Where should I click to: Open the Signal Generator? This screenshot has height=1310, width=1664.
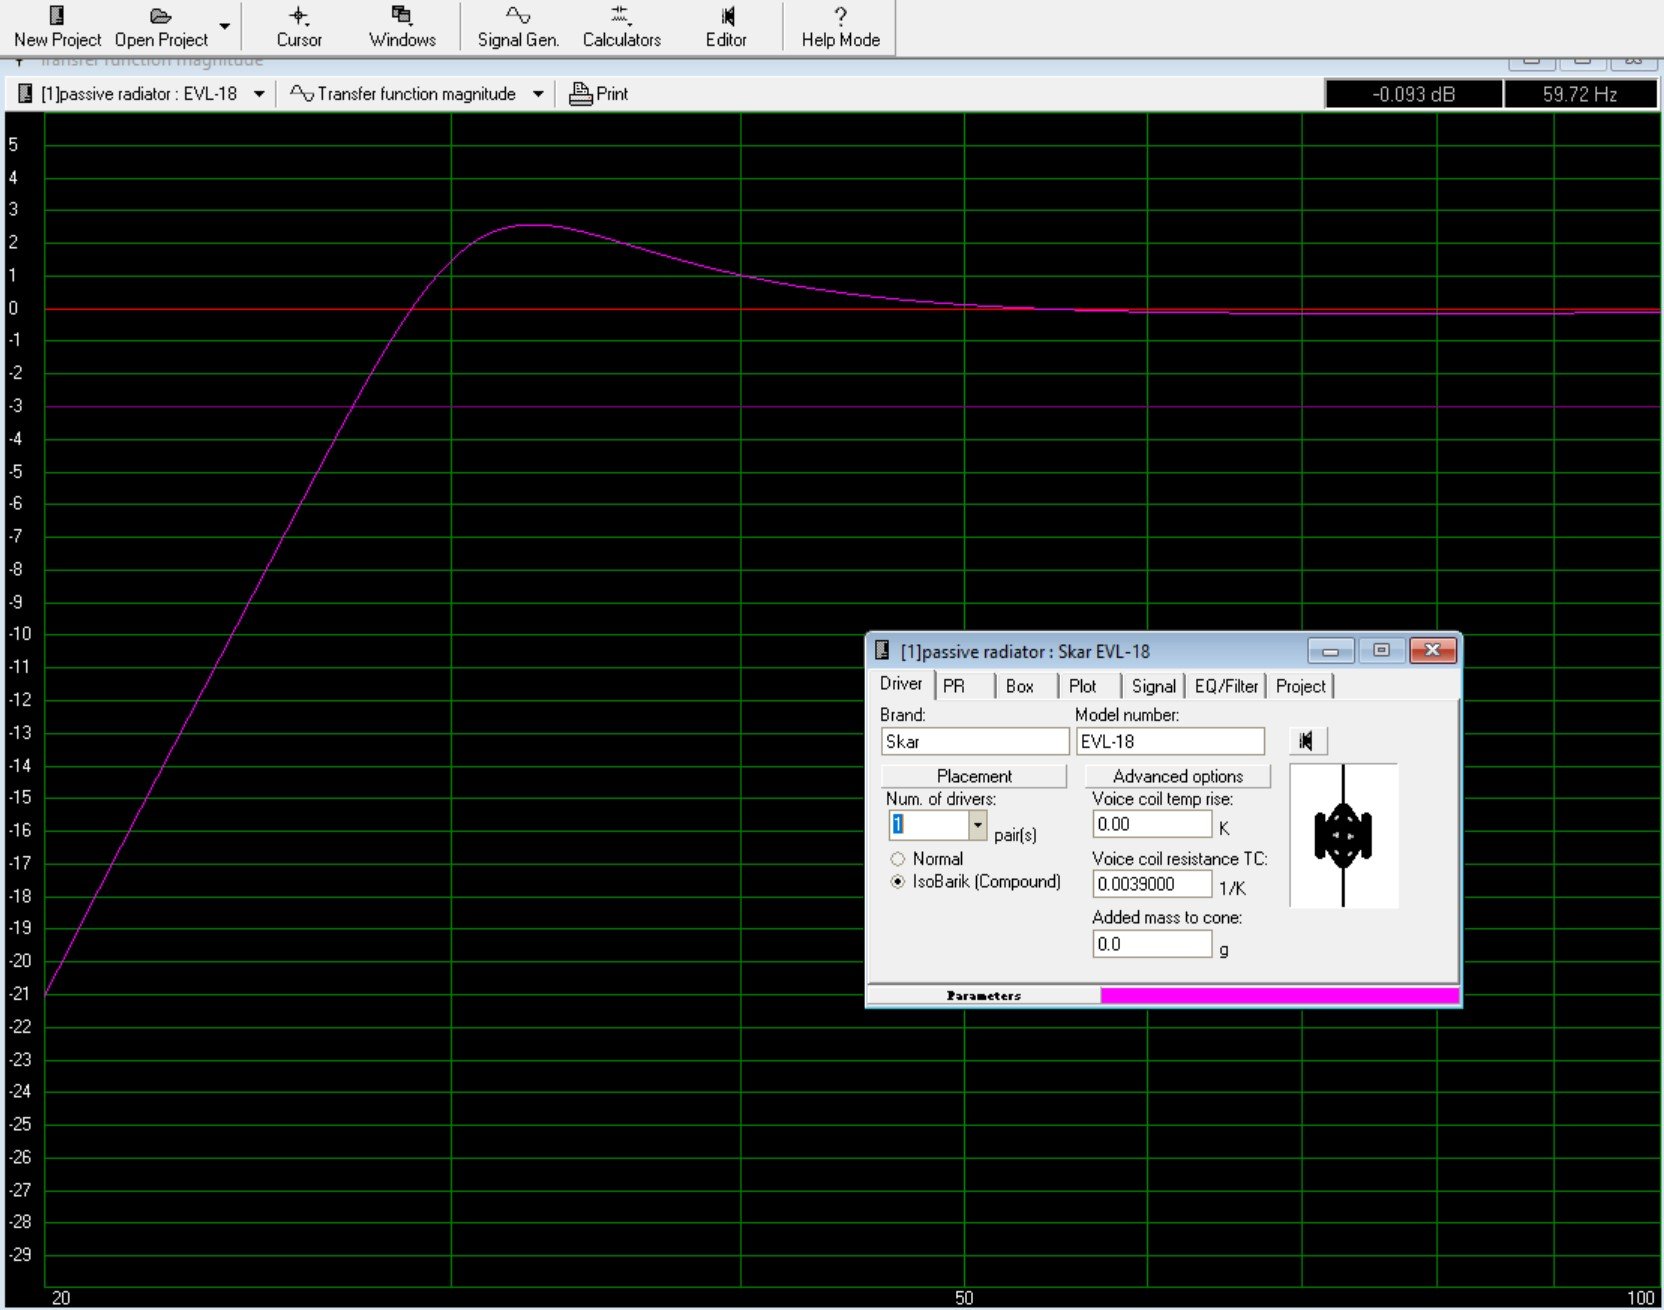click(517, 26)
